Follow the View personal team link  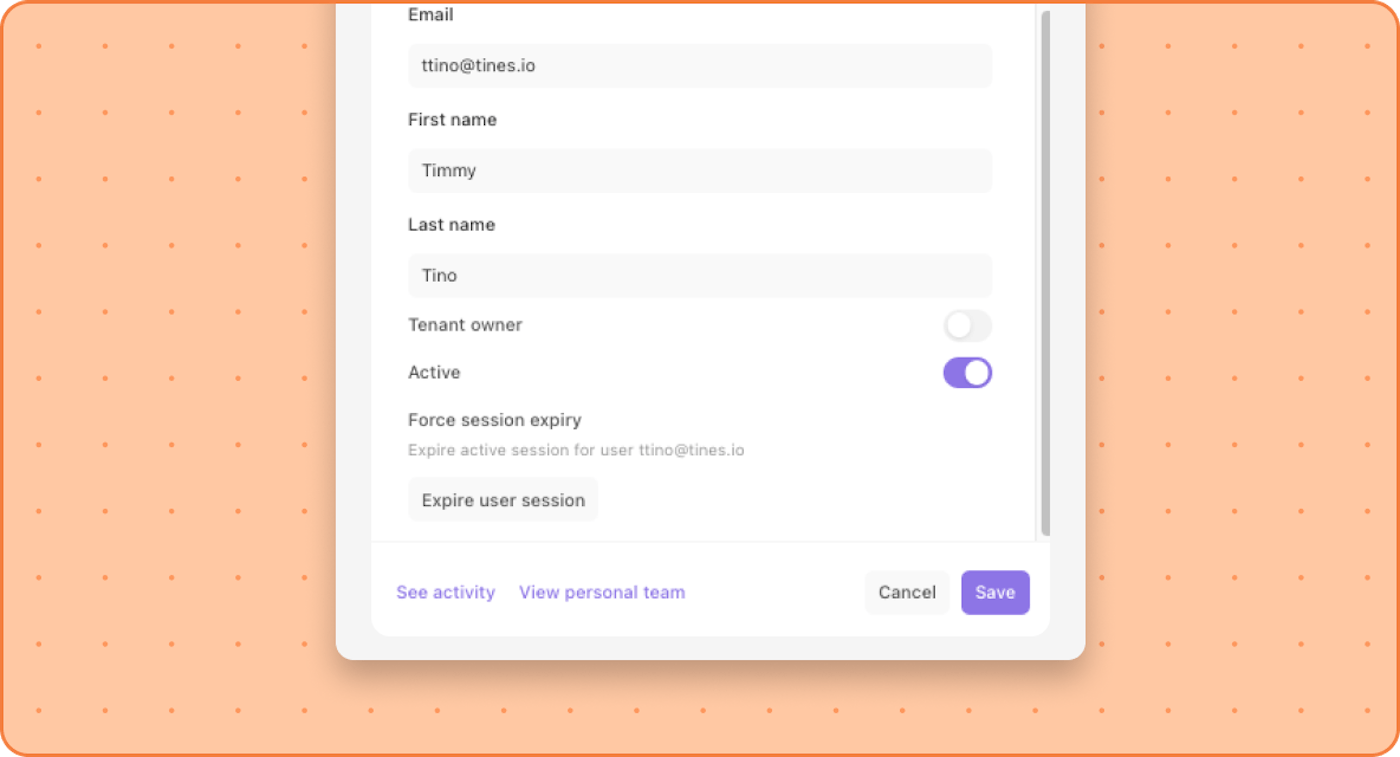pos(602,593)
